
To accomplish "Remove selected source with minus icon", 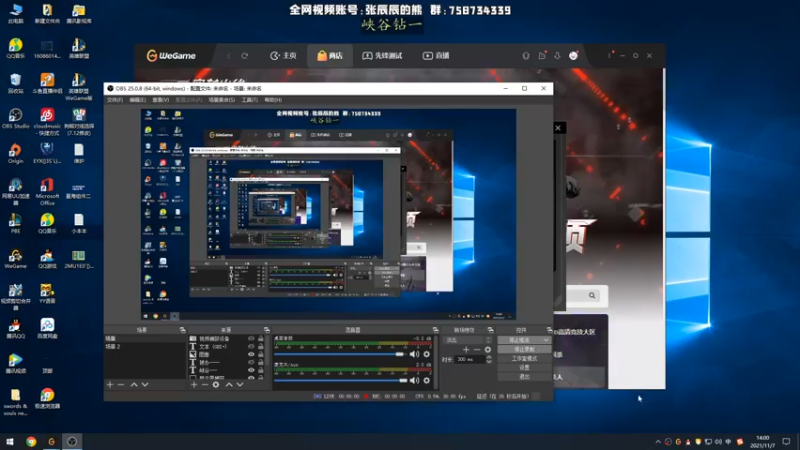I will (x=205, y=385).
